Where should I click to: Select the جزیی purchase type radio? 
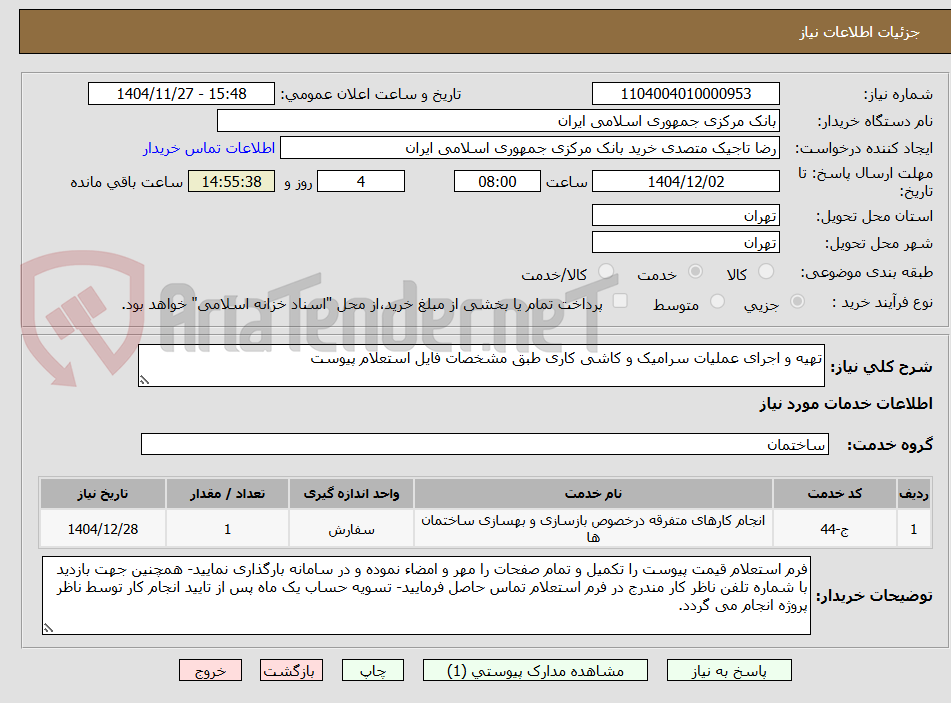pyautogui.click(x=798, y=301)
